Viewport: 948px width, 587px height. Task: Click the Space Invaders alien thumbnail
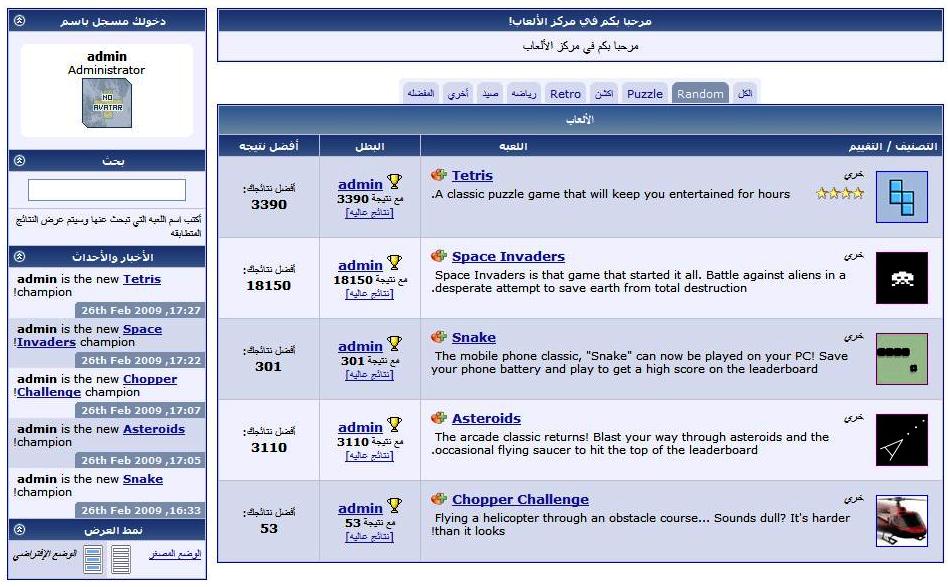pyautogui.click(x=901, y=278)
